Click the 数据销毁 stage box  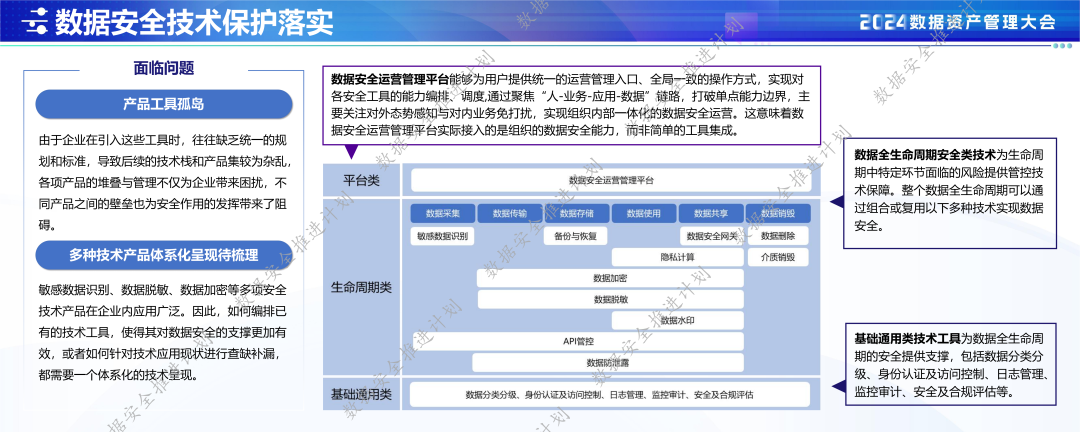tap(778, 214)
